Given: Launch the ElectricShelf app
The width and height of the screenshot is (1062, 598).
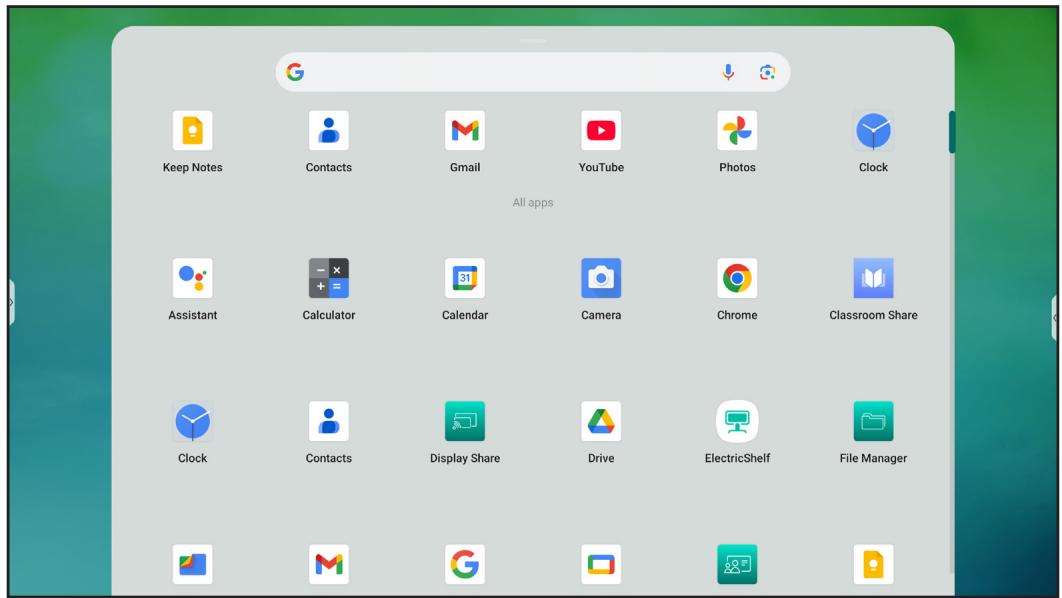Looking at the screenshot, I should [737, 421].
